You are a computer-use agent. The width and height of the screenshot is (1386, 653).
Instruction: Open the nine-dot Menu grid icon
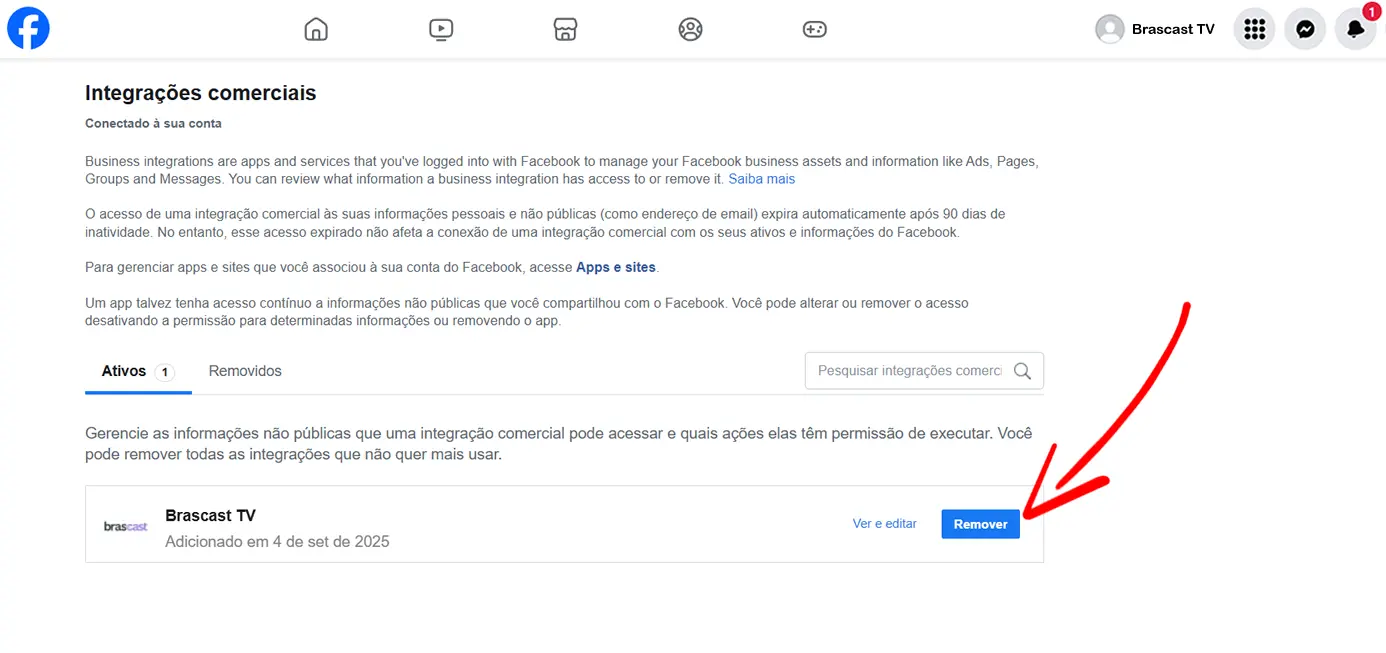(x=1254, y=29)
